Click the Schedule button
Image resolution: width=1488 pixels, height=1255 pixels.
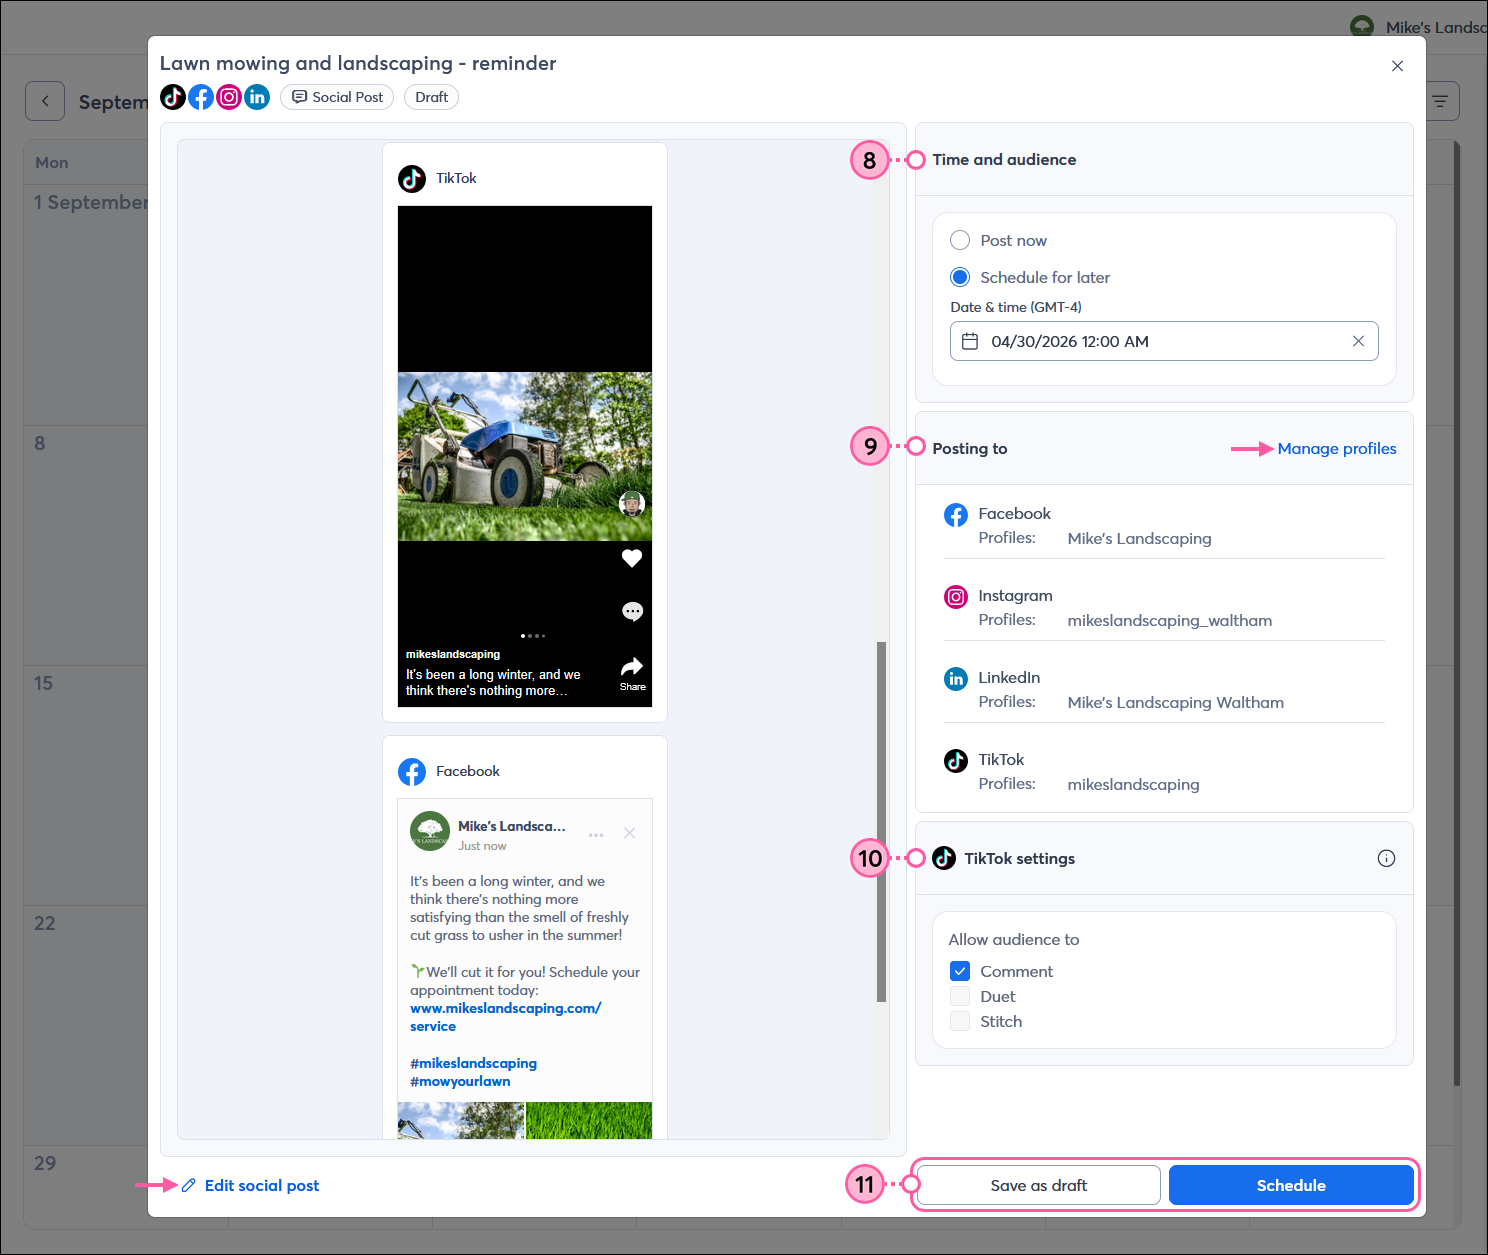(1290, 1185)
